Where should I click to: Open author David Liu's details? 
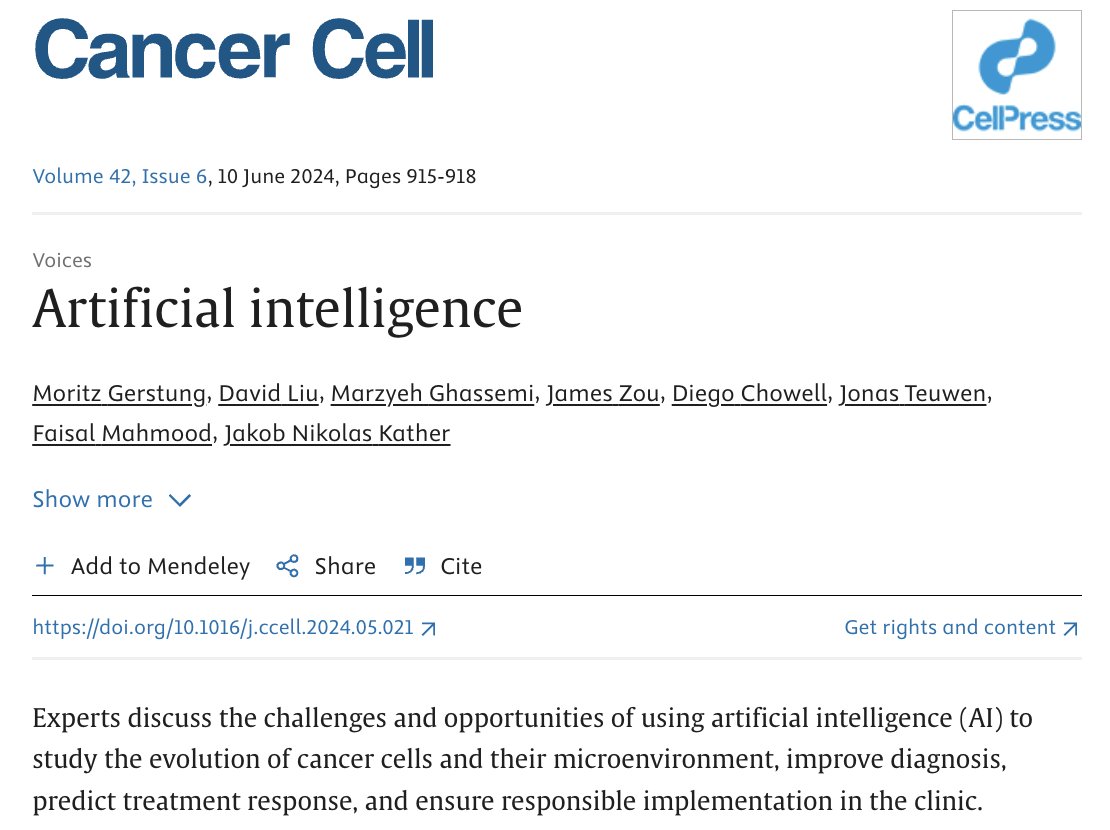pyautogui.click(x=268, y=393)
